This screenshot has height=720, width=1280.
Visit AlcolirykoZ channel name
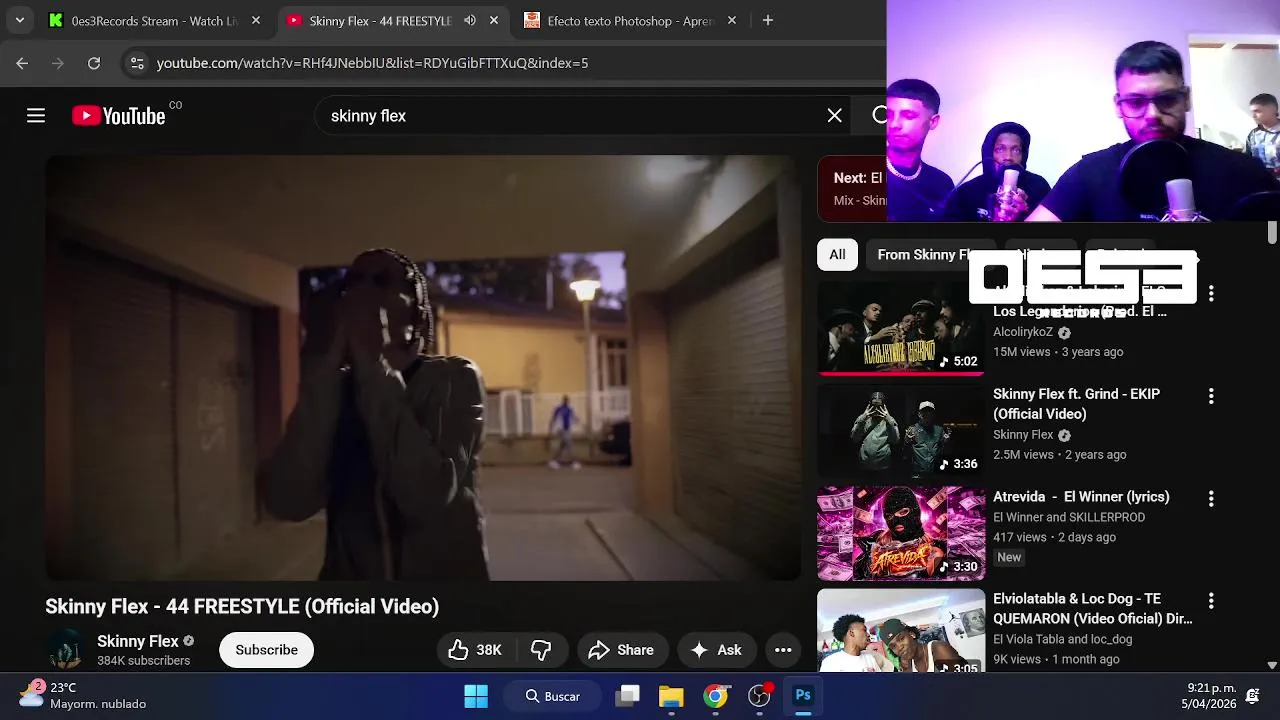pyautogui.click(x=1023, y=332)
